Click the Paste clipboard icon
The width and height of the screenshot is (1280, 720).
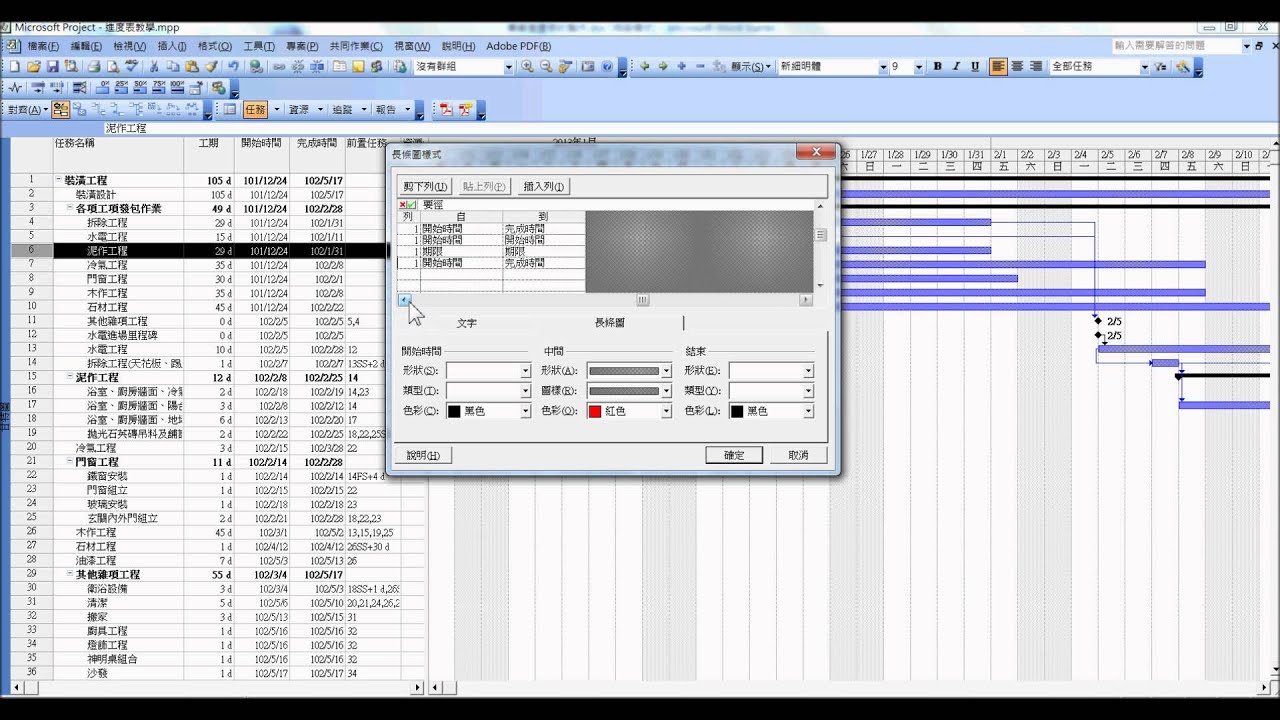(191, 66)
